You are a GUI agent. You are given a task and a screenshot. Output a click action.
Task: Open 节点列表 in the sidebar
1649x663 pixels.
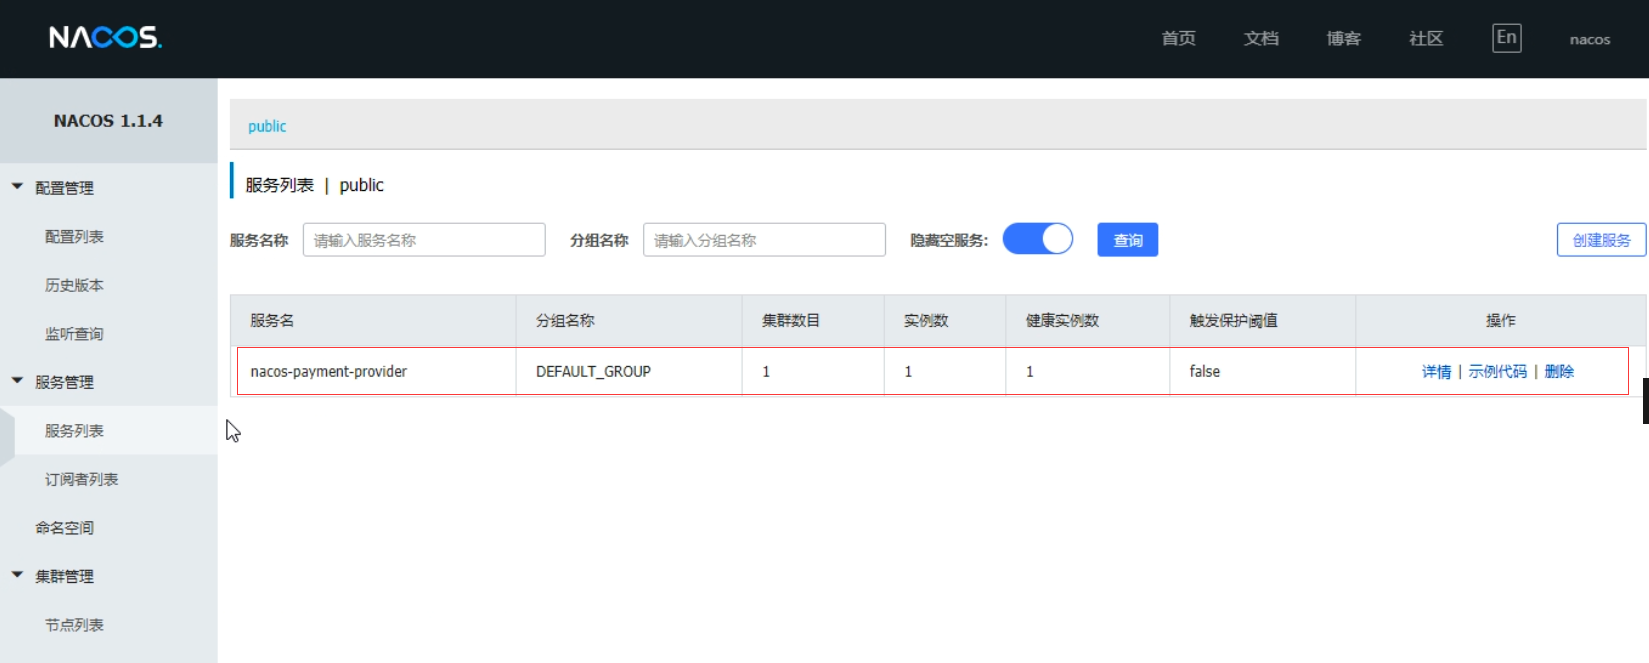74,625
